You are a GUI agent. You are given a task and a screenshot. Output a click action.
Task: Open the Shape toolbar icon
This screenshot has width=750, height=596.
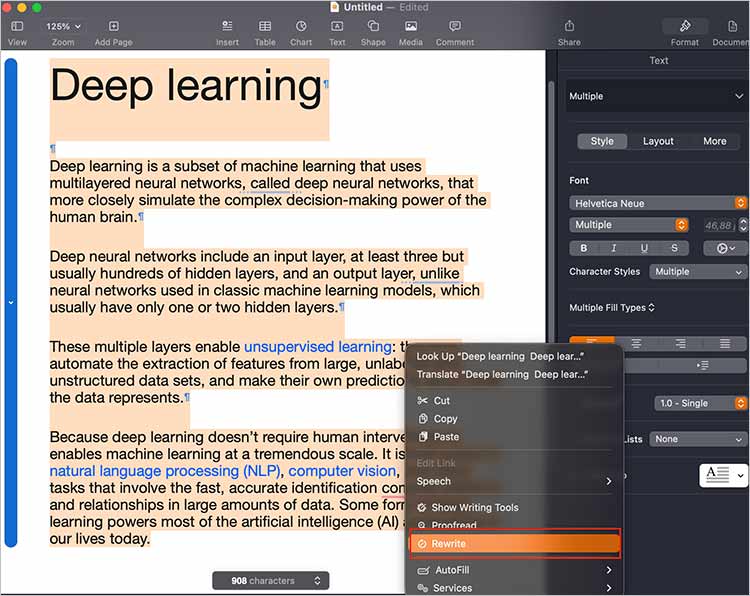(x=373, y=26)
